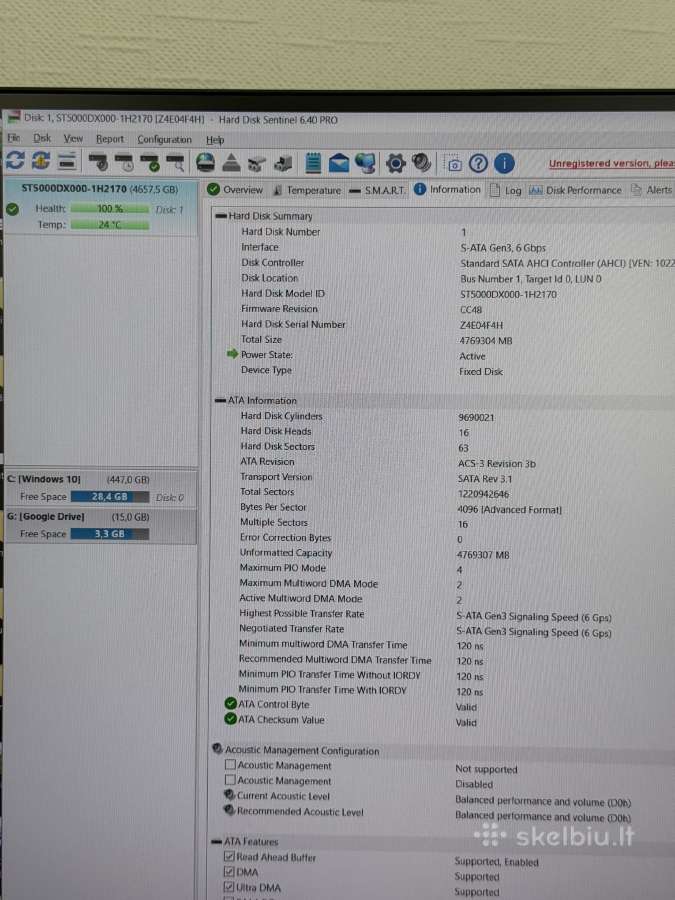675x900 pixels.
Task: Open the Disk Performance tab
Action: [x=575, y=190]
